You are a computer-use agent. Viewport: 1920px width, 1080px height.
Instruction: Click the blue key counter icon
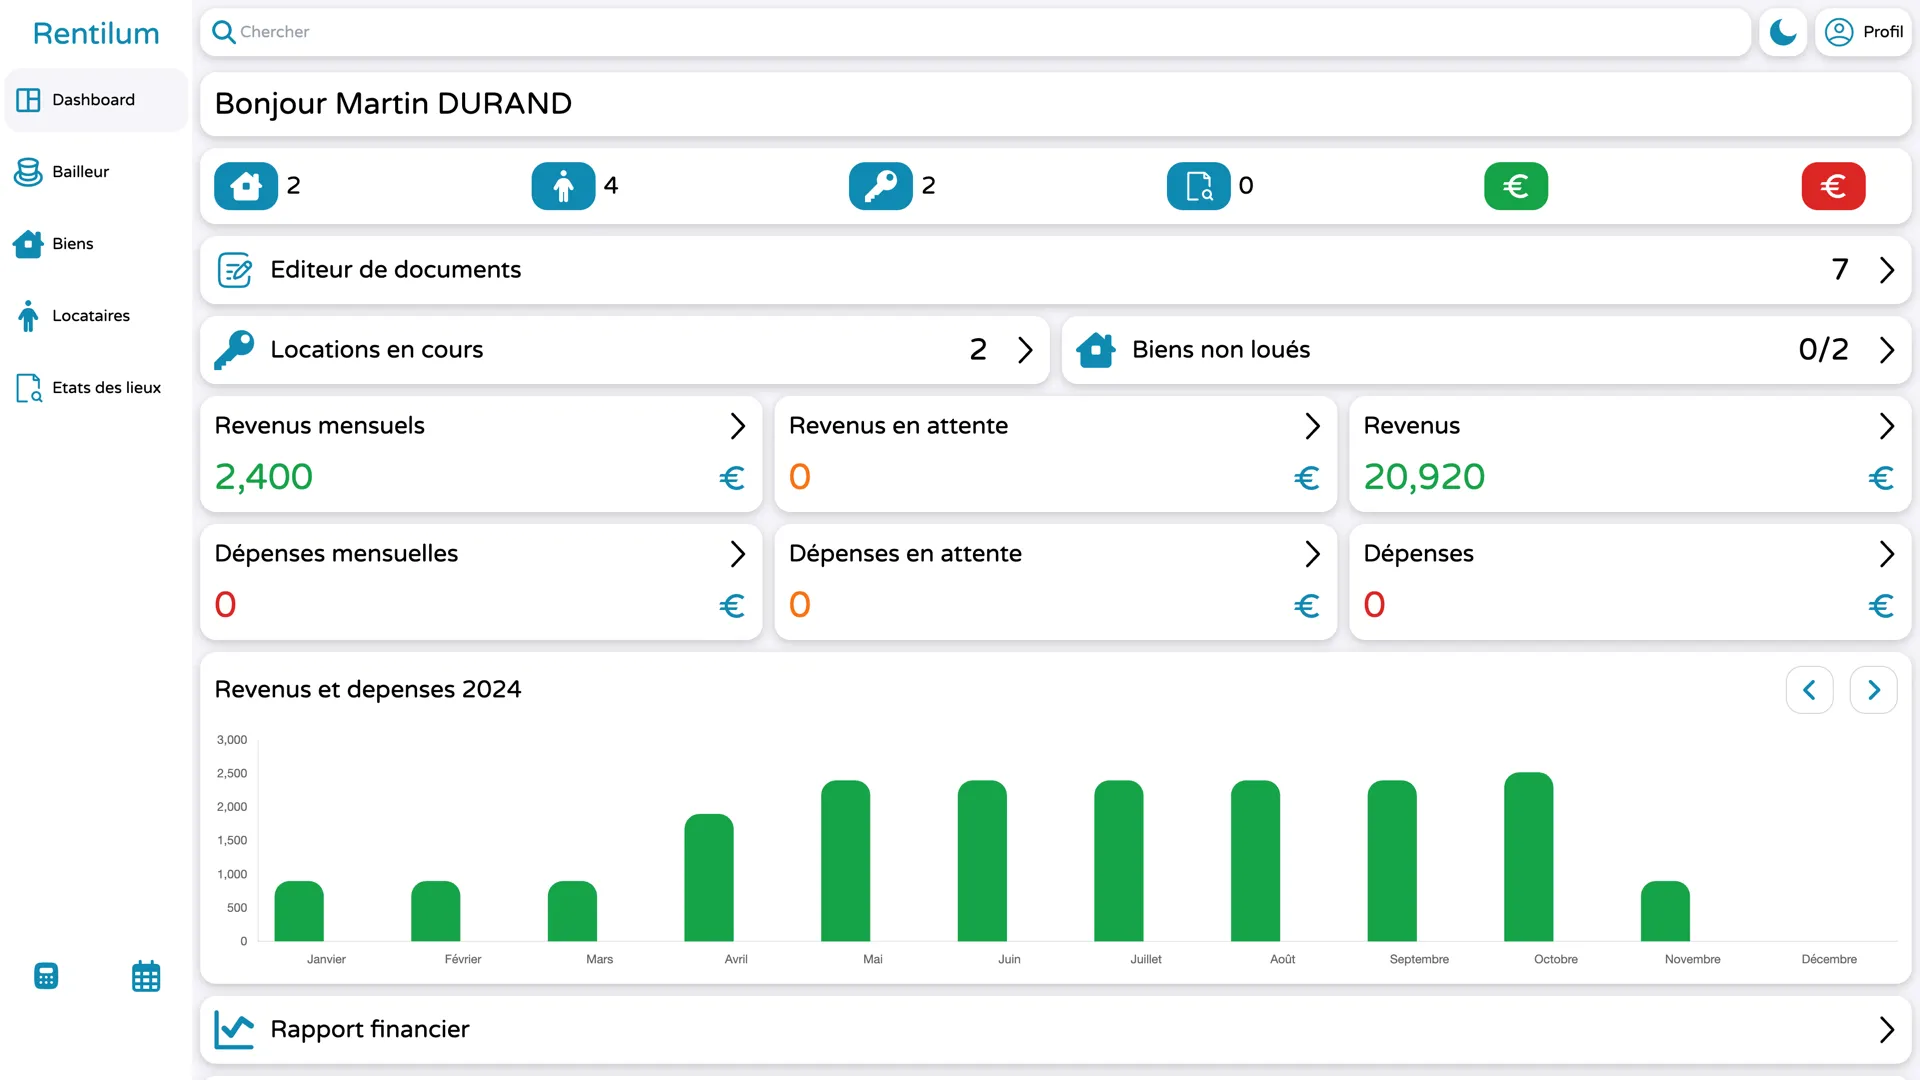tap(881, 186)
